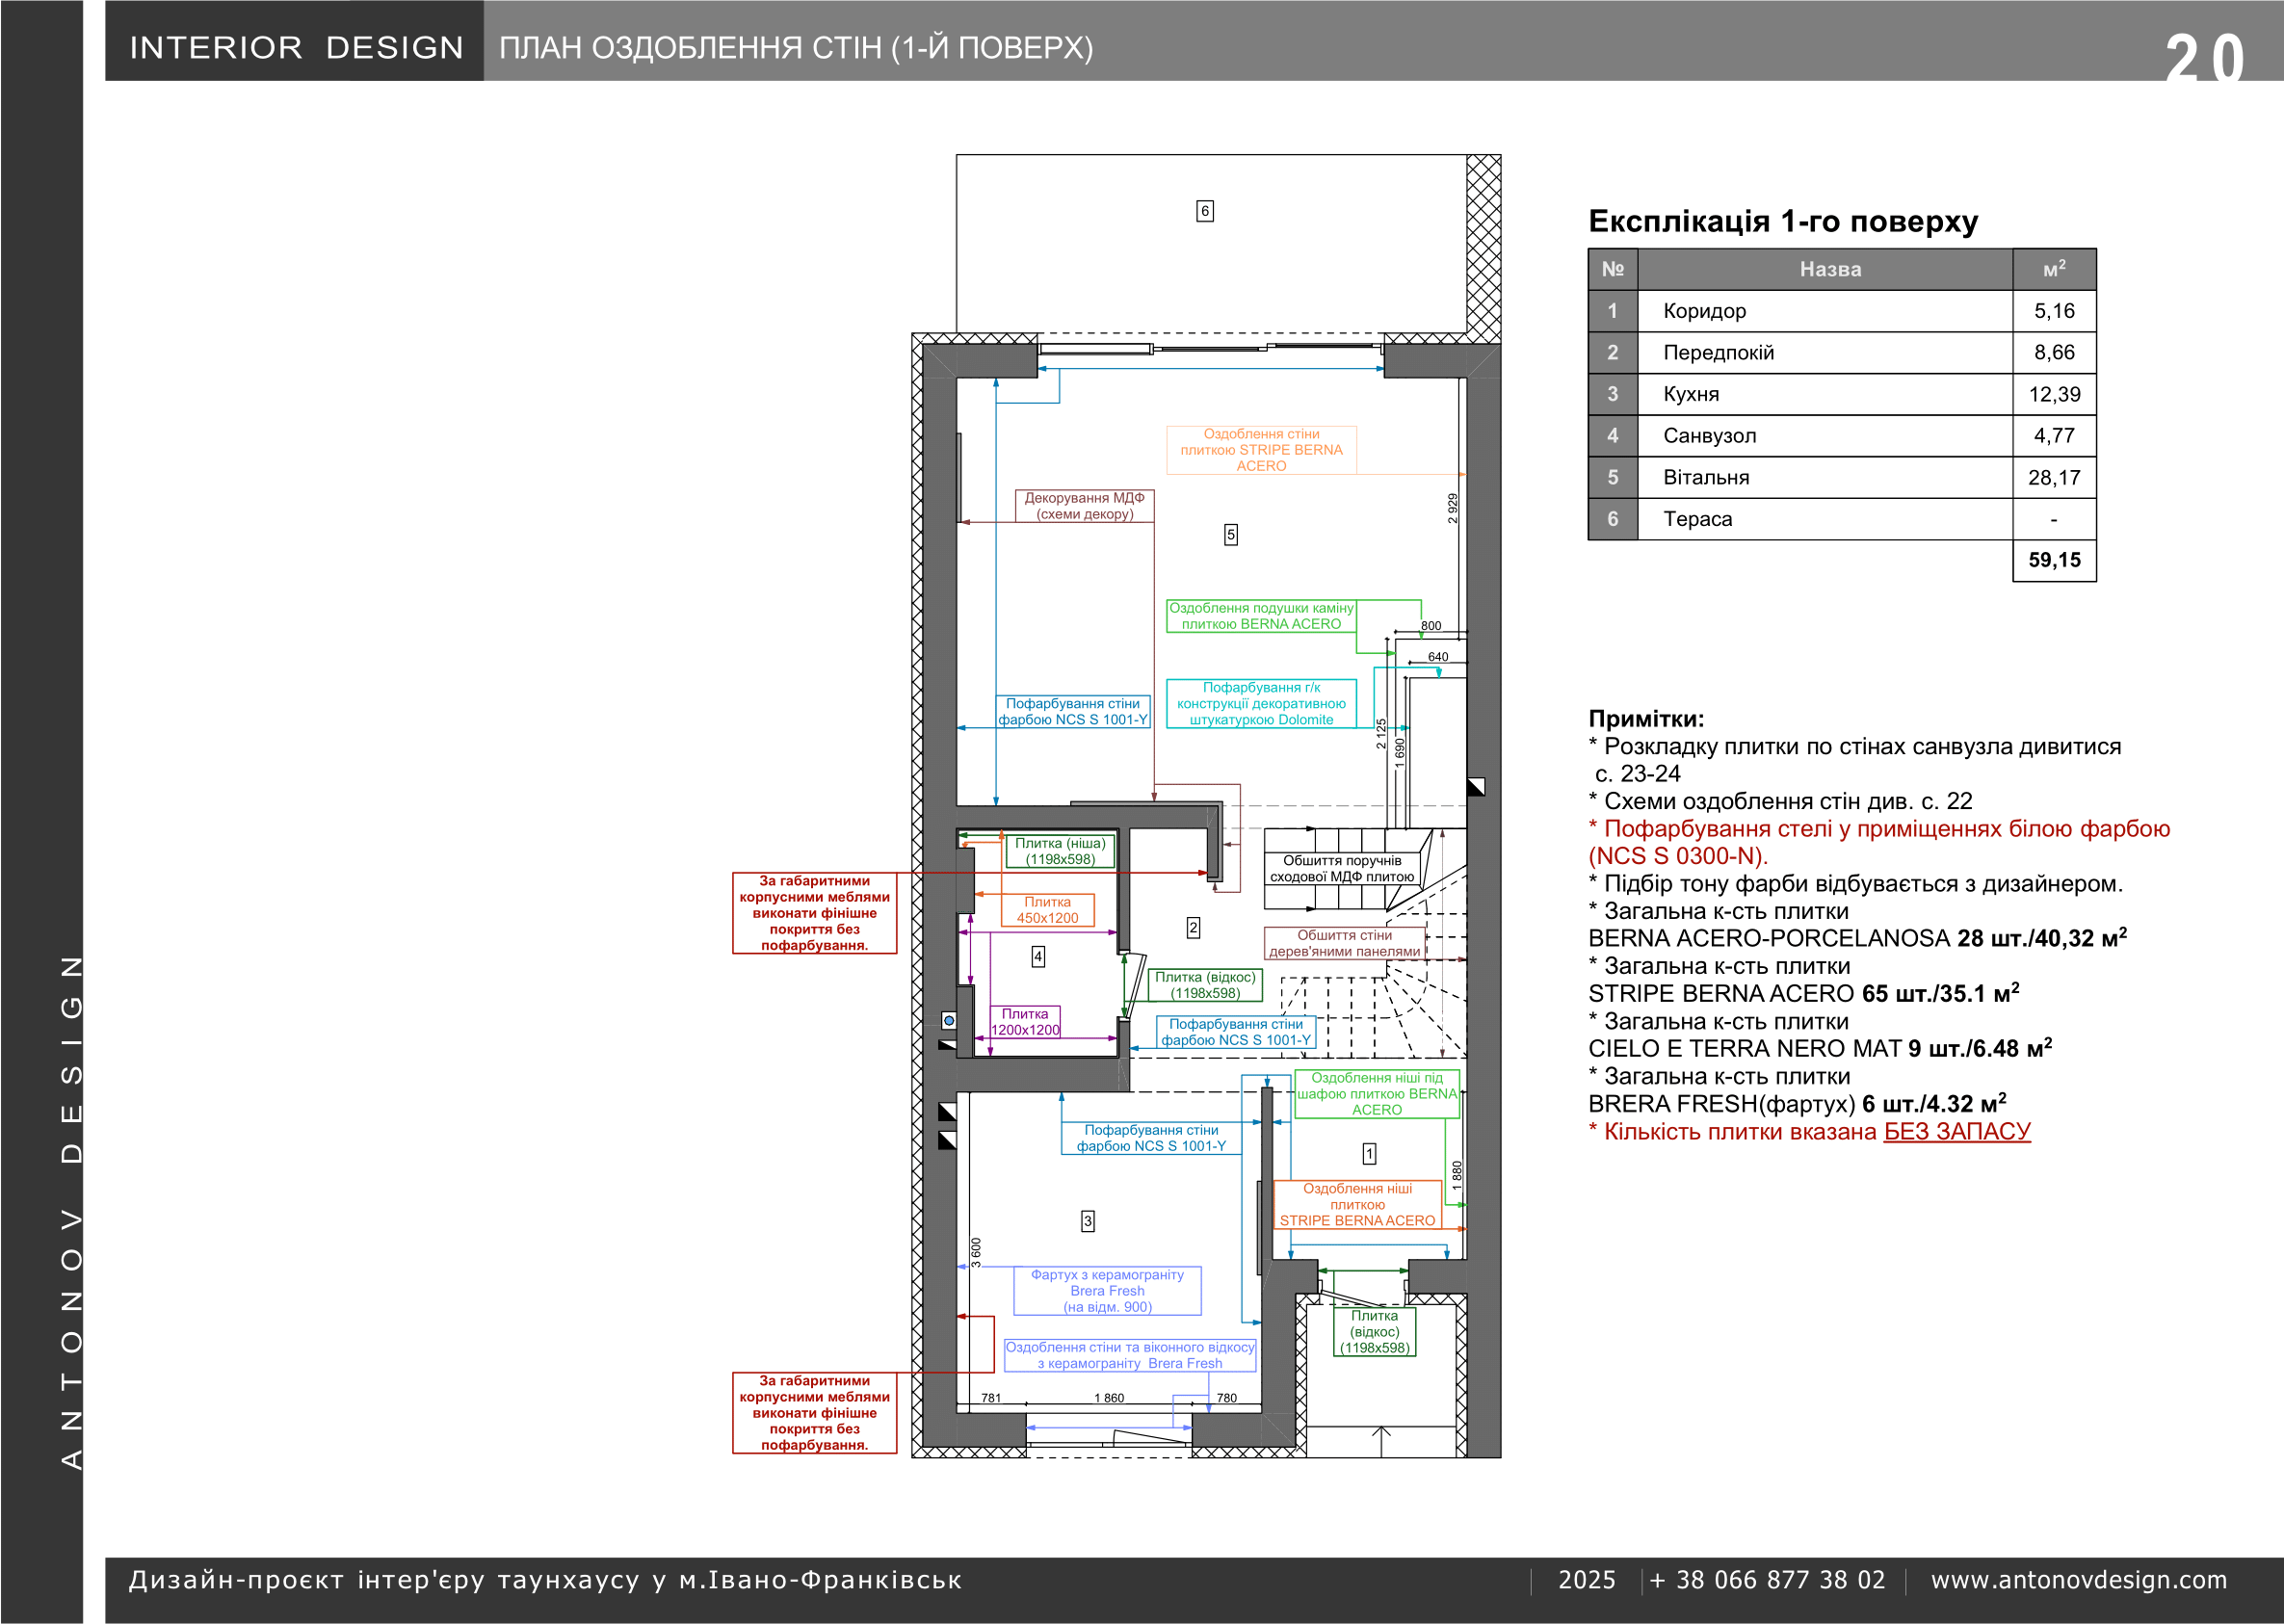
Task: Click the label 'Плитка (ніша) (1198x598)'
Action: pyautogui.click(x=1060, y=851)
